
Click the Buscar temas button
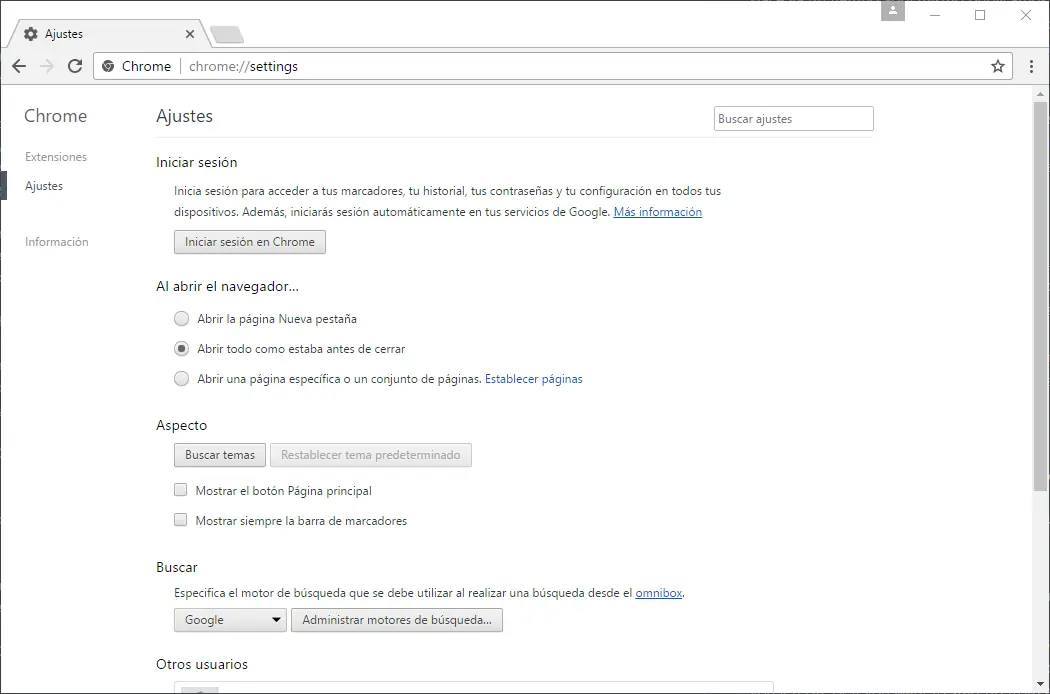[220, 455]
